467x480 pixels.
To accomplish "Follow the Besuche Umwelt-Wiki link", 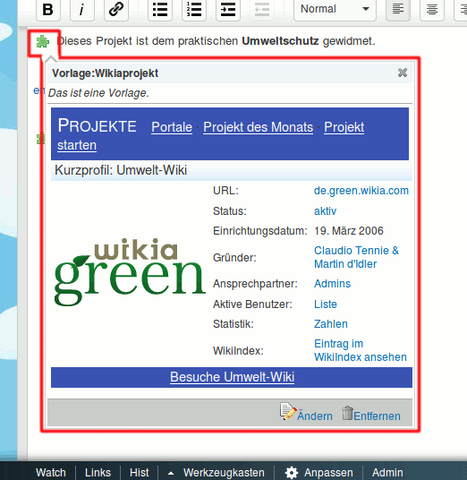I will (x=232, y=377).
